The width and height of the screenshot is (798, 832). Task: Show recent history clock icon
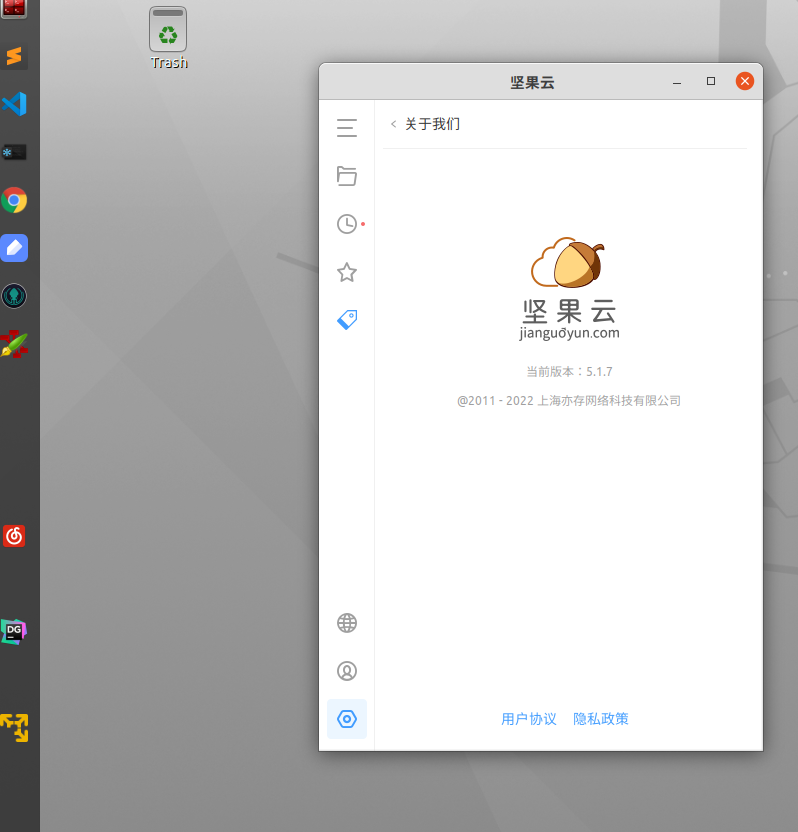tap(347, 224)
